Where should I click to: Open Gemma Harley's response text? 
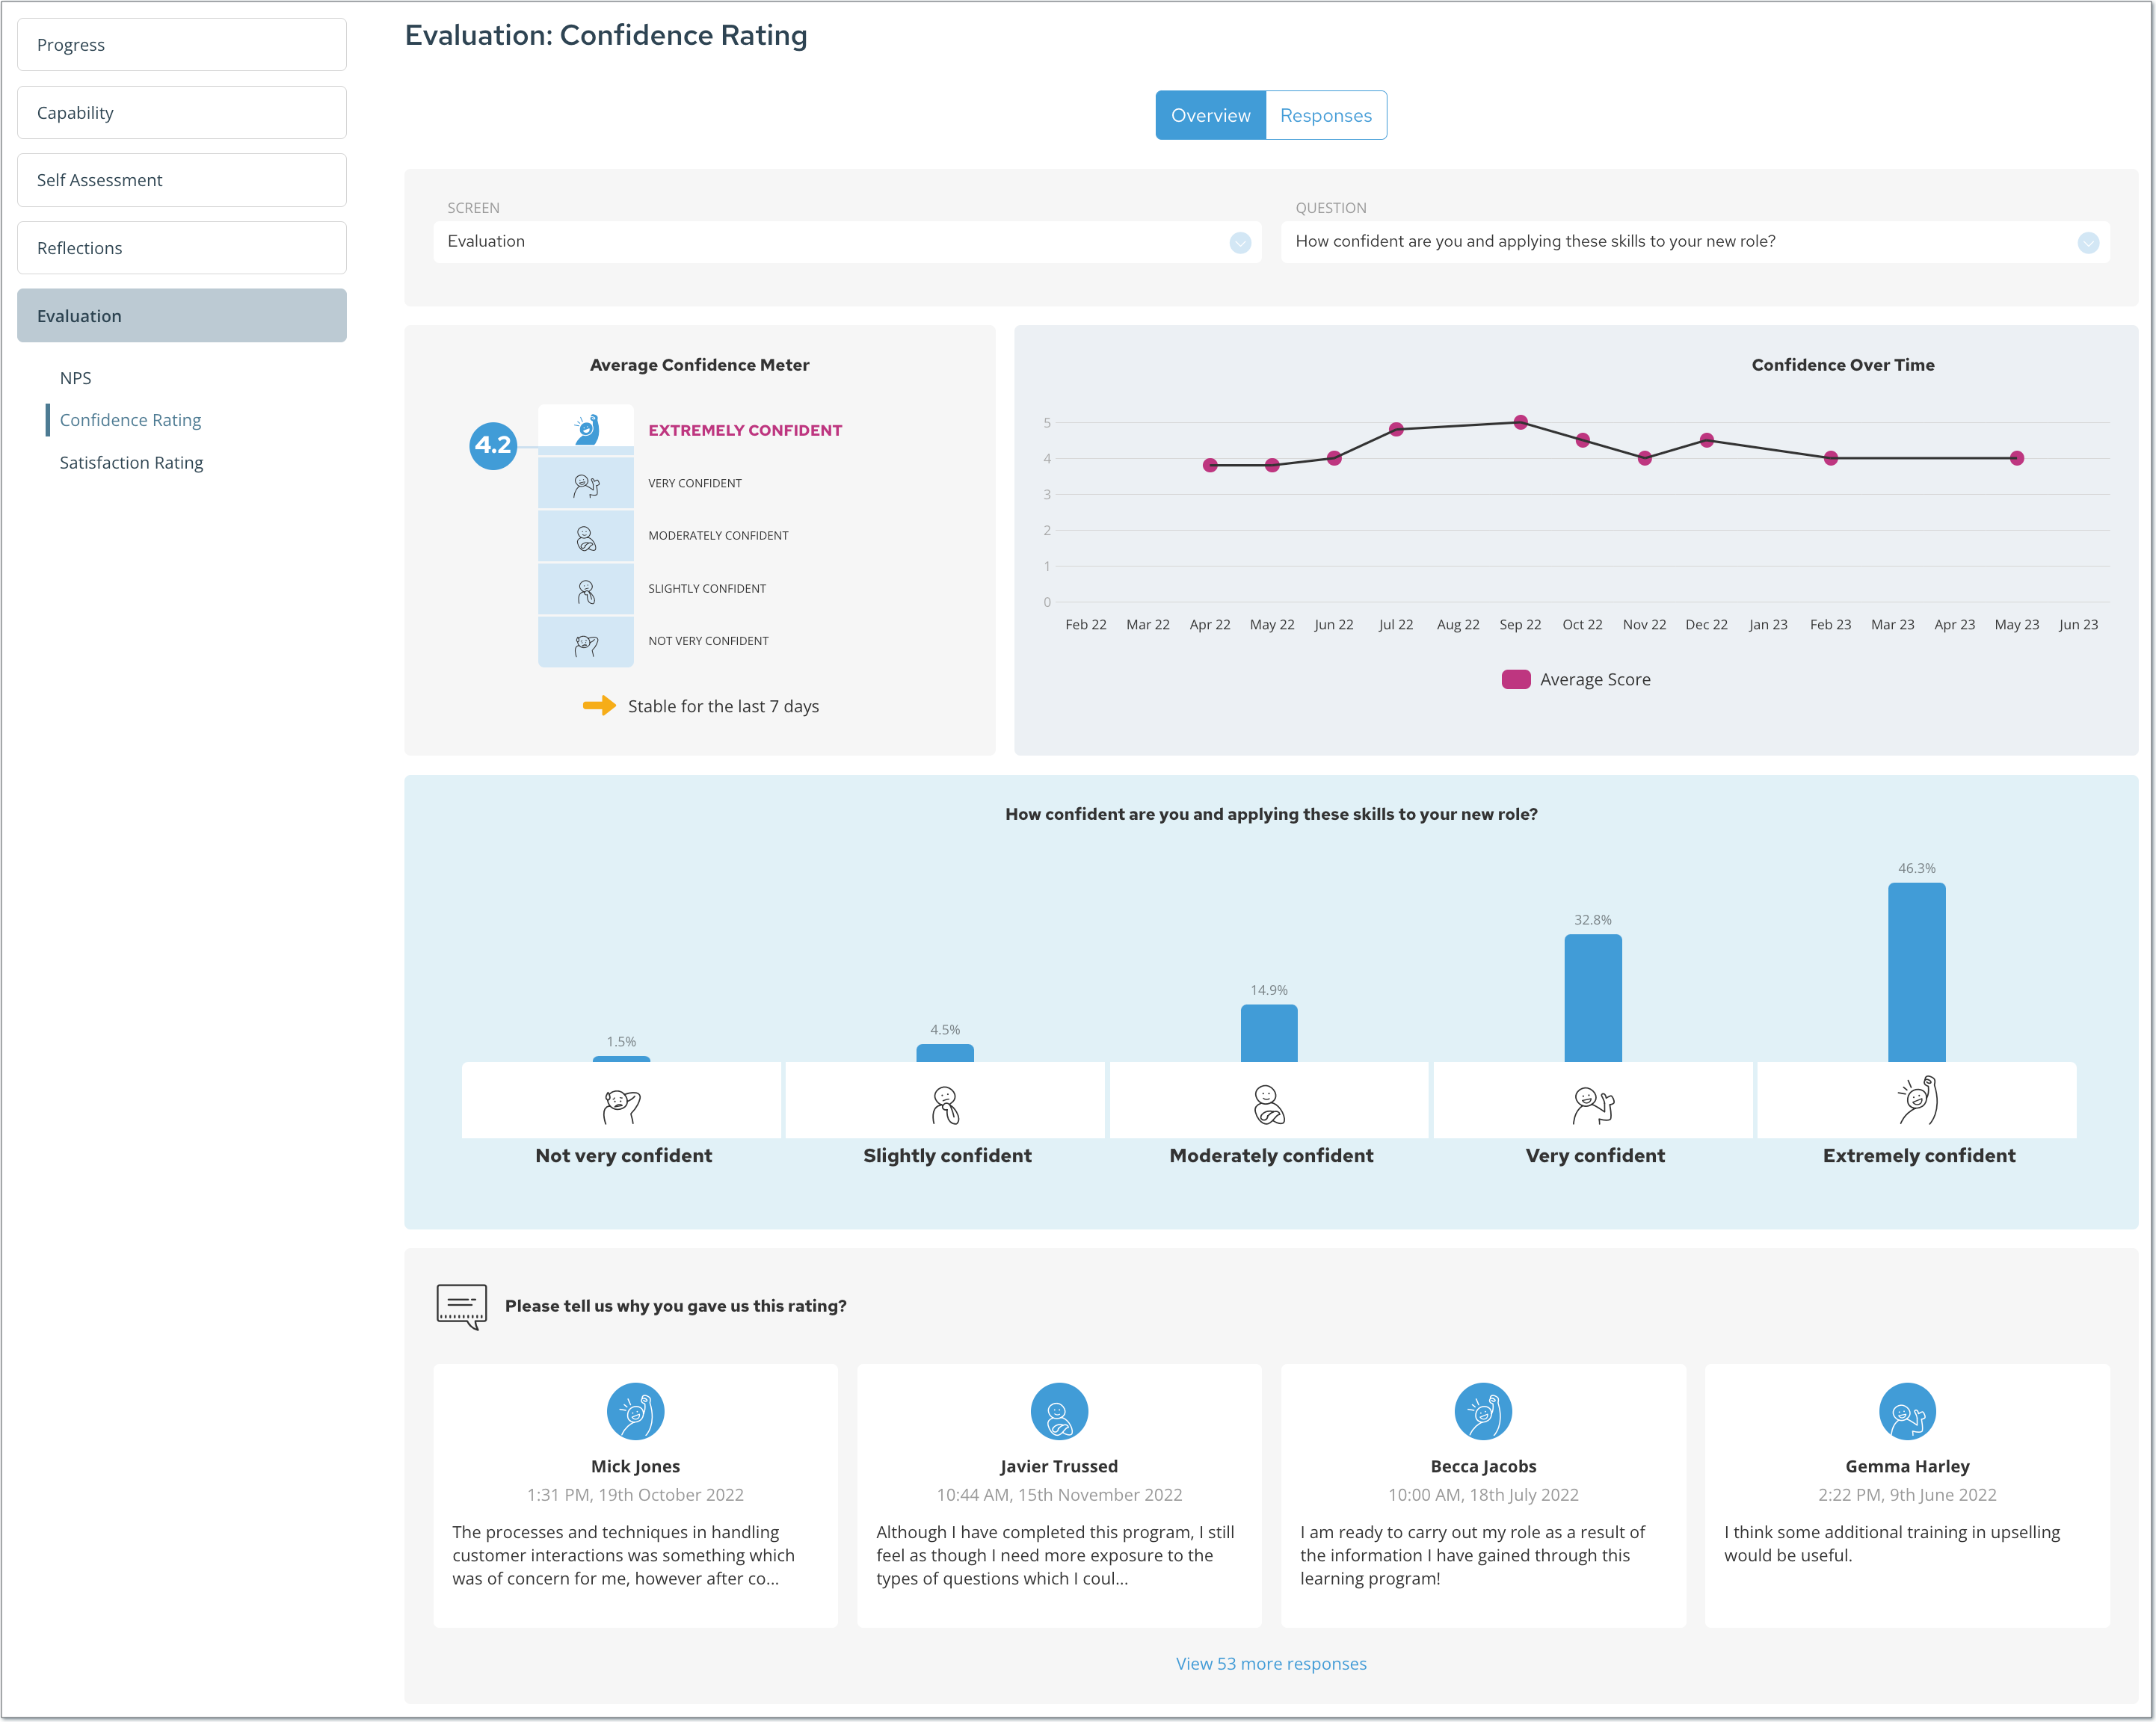coord(1892,1544)
